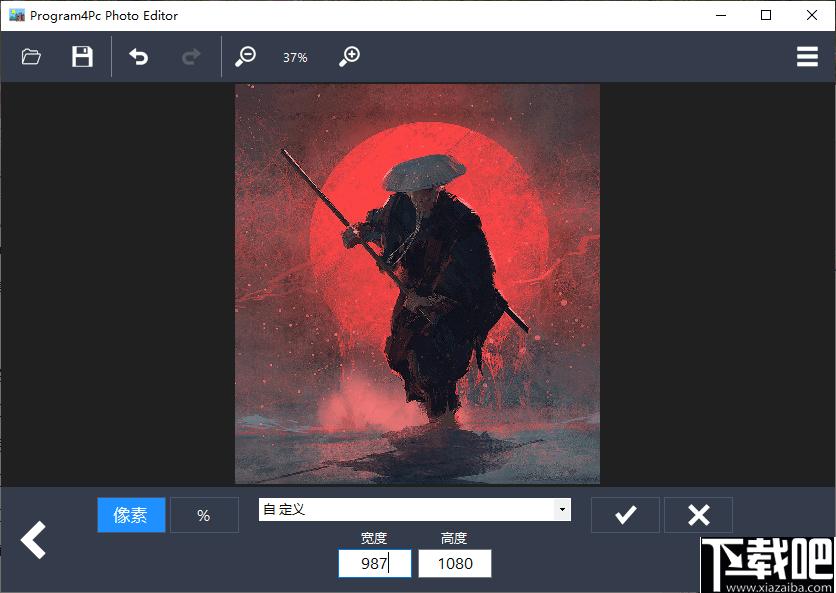Image resolution: width=836 pixels, height=593 pixels.
Task: Switch resize units to percent
Action: tap(204, 515)
